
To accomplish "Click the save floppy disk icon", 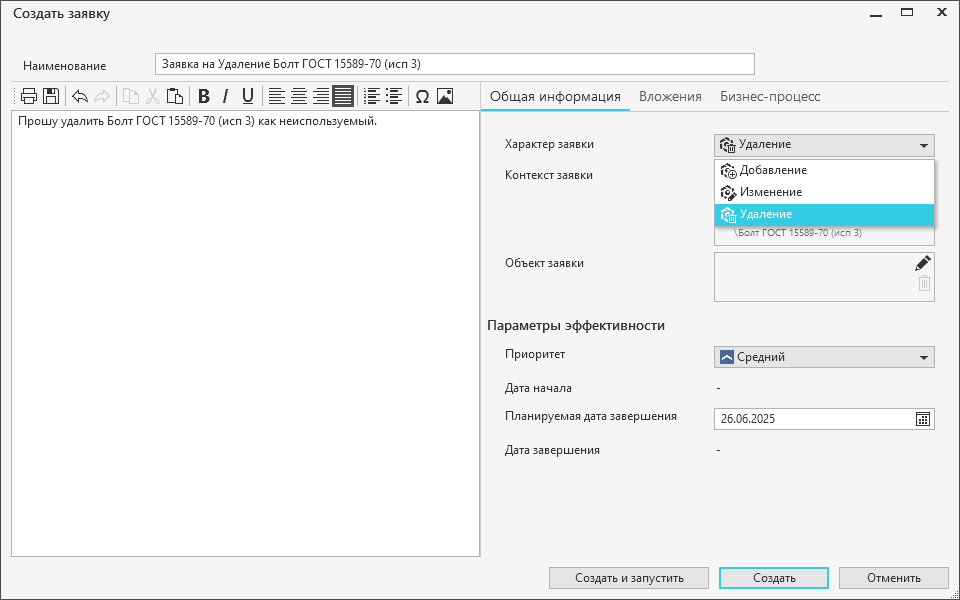I will 51,97.
